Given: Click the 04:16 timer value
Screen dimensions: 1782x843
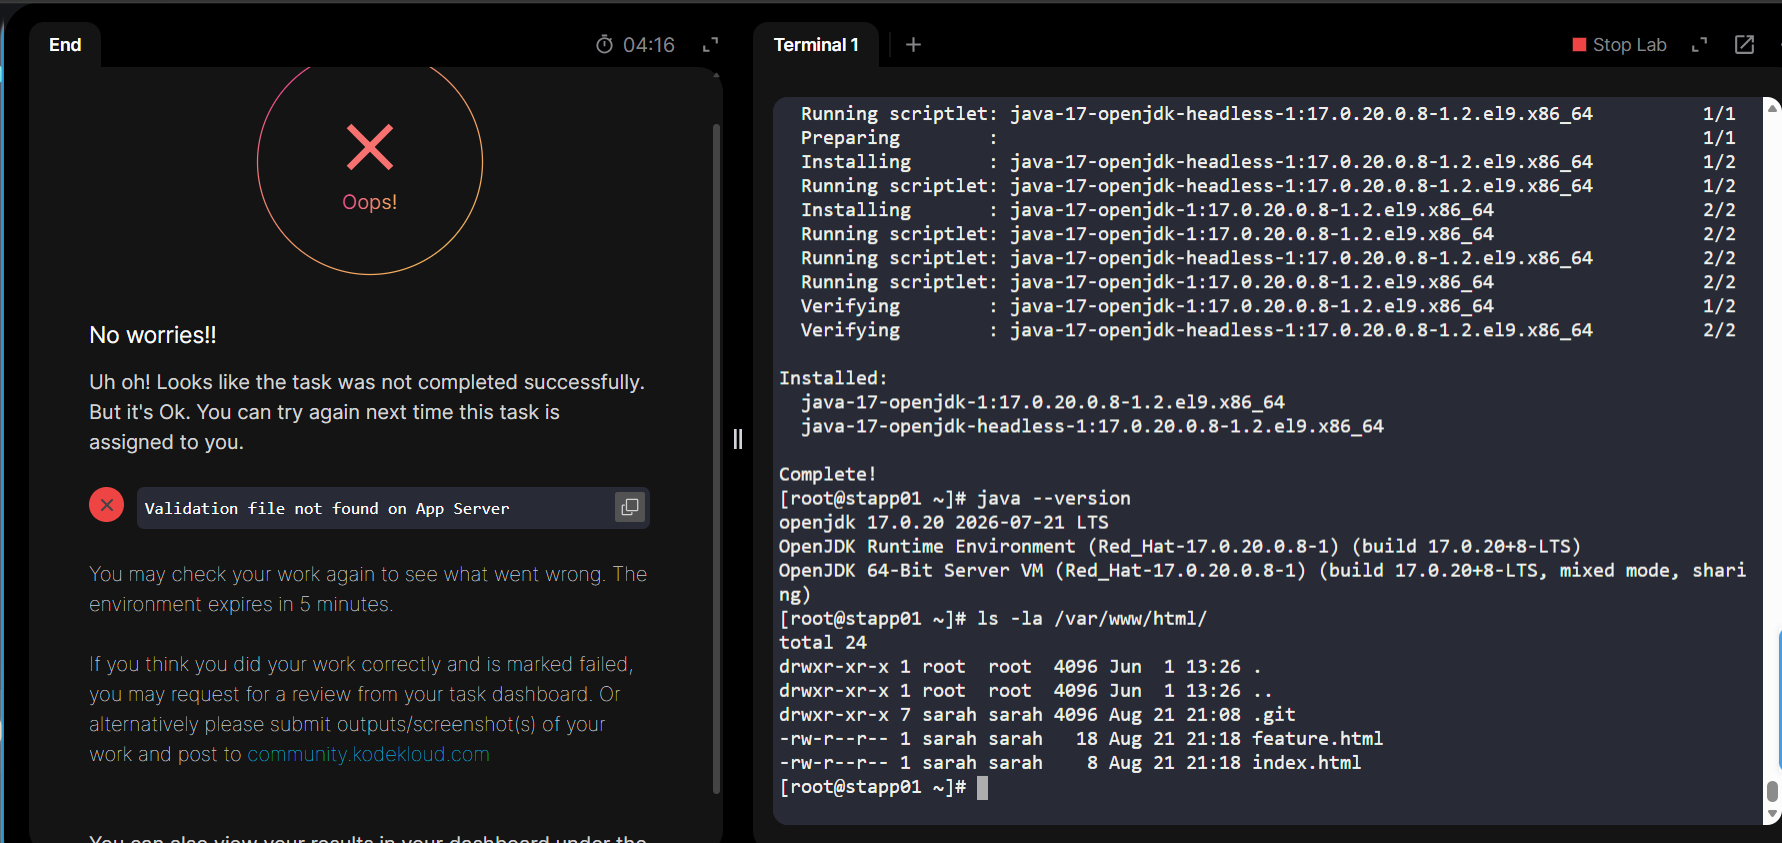Looking at the screenshot, I should (x=649, y=45).
